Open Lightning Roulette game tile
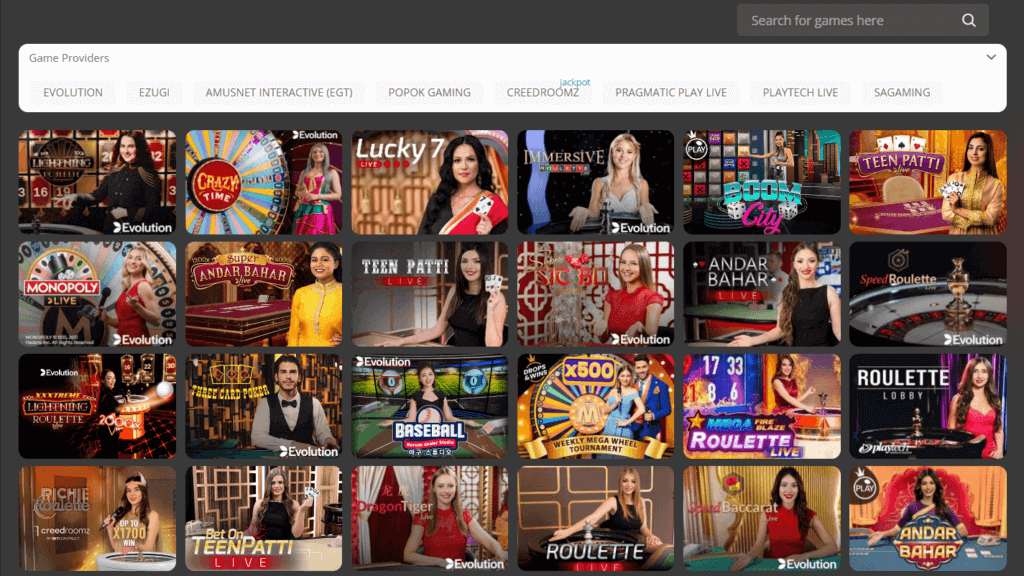The image size is (1024, 576). coord(97,182)
